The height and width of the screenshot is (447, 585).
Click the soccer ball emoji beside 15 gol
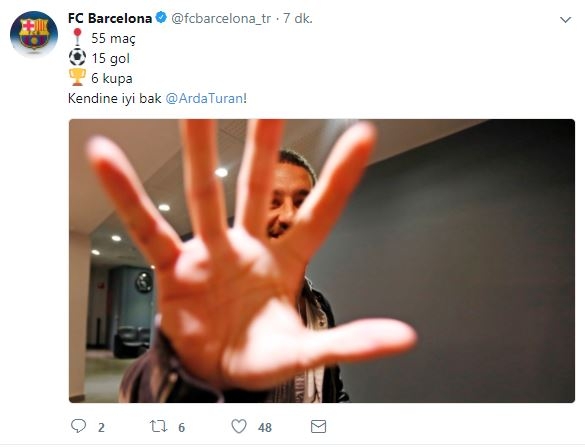coord(78,57)
